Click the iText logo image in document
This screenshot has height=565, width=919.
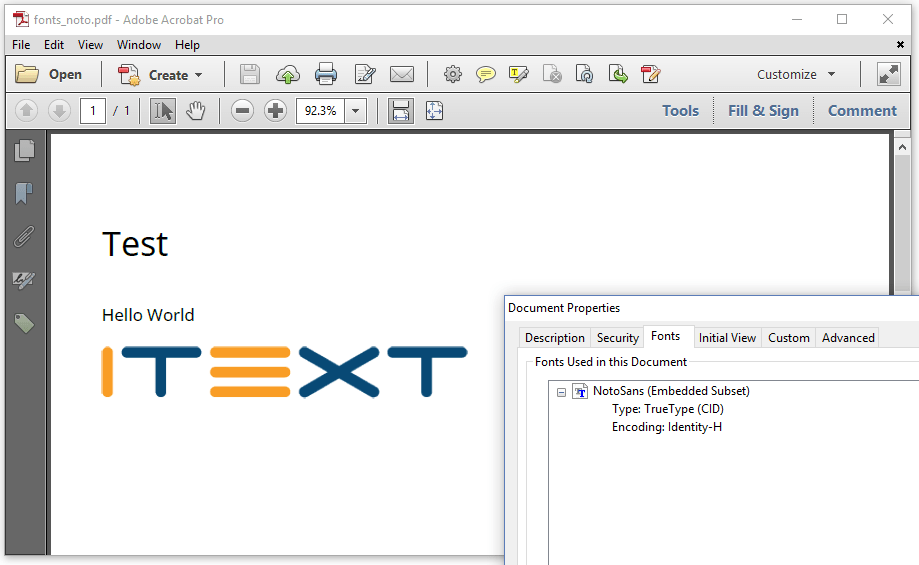pos(284,372)
